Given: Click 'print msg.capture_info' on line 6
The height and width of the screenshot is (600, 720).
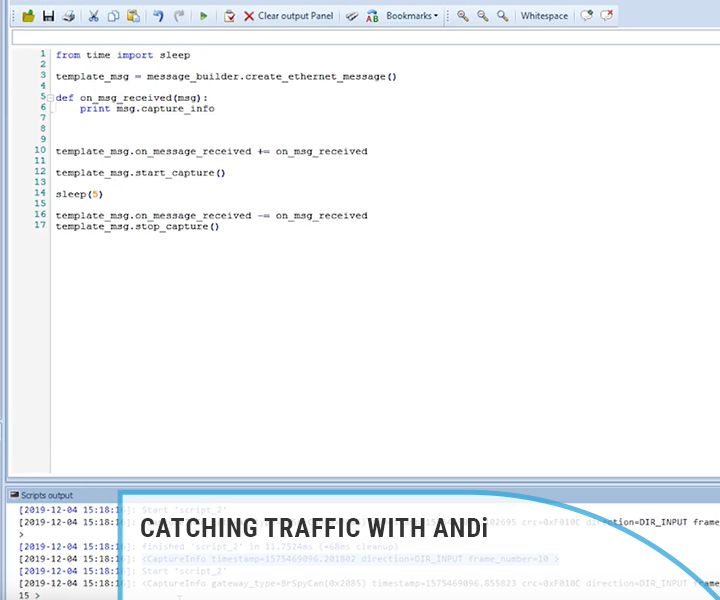Looking at the screenshot, I should 147,109.
